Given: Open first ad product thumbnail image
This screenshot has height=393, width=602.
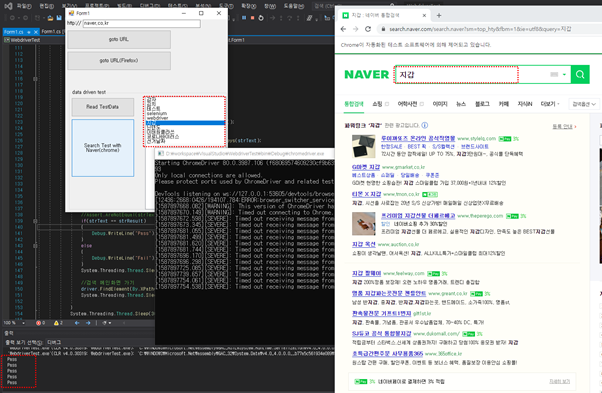Looking at the screenshot, I should [x=364, y=146].
